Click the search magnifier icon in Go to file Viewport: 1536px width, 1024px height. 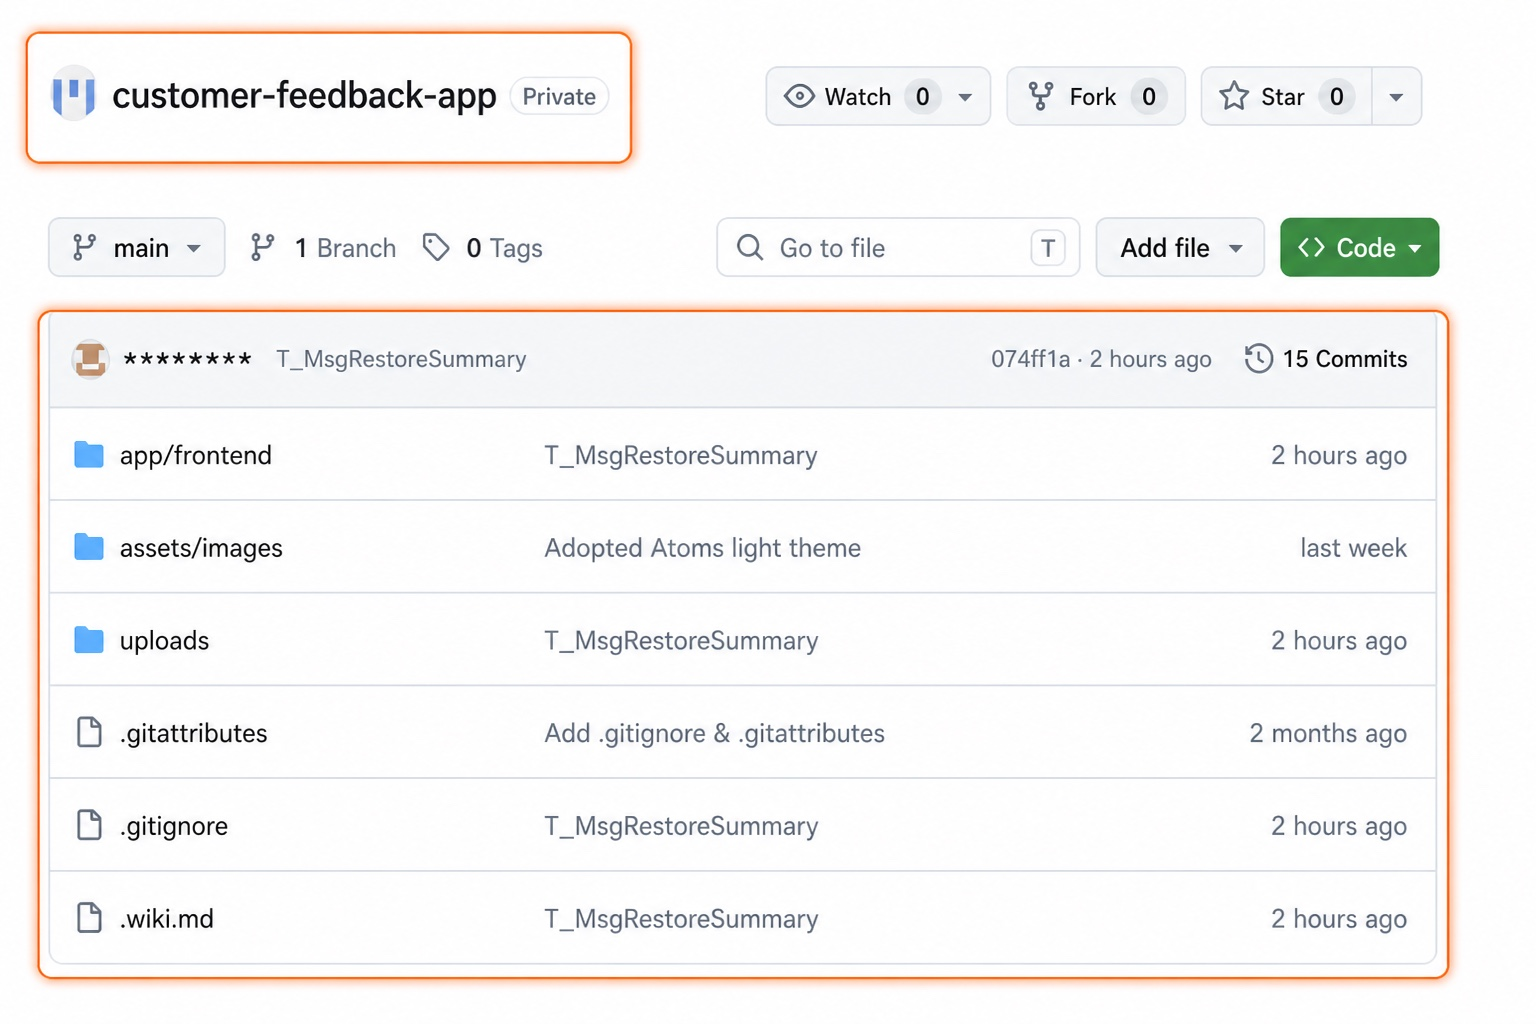click(x=750, y=247)
